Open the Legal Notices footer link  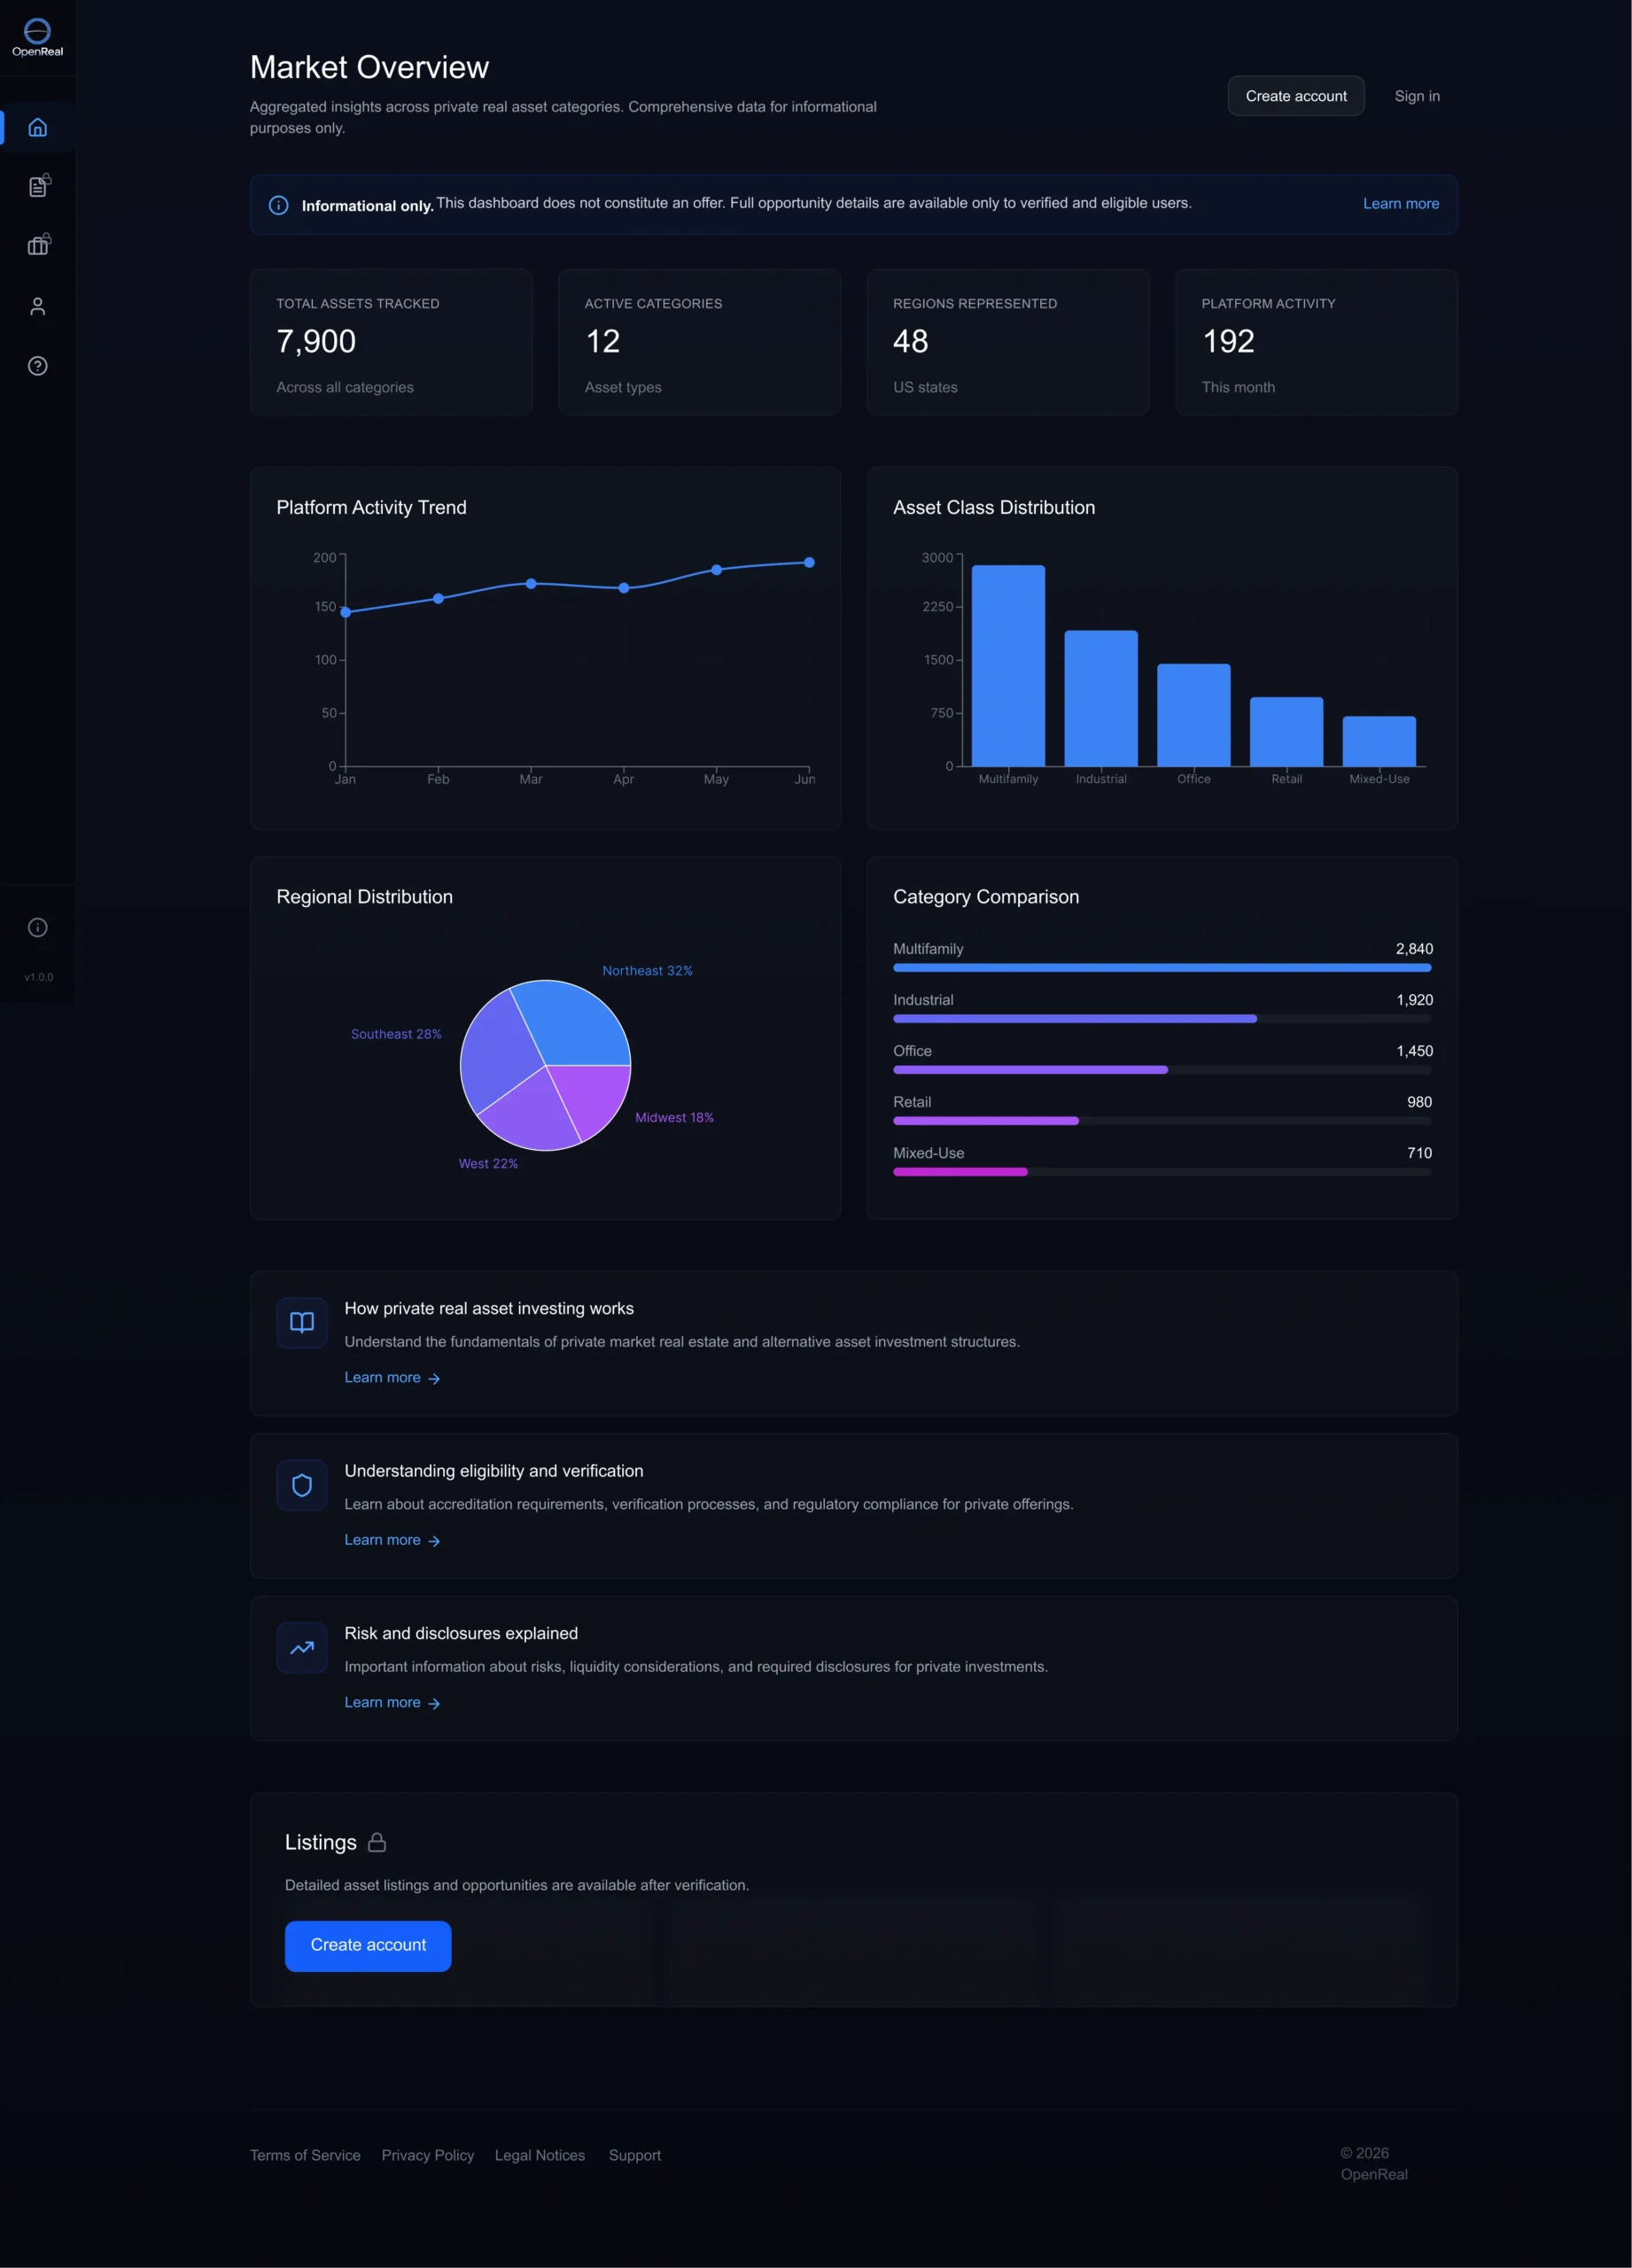539,2155
